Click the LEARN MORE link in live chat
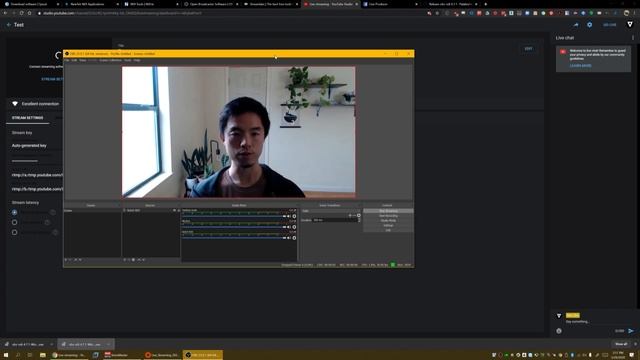This screenshot has height=360, width=640. [x=580, y=65]
